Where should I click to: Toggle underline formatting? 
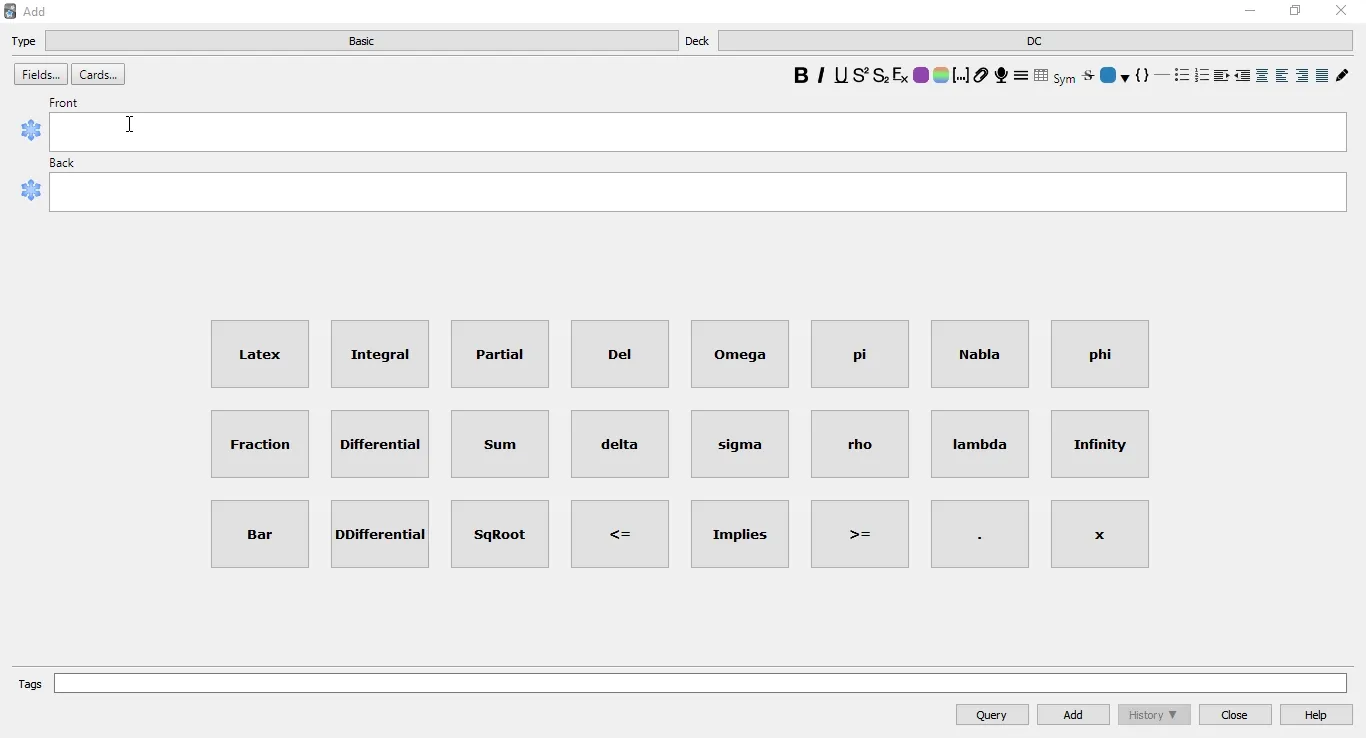coord(841,76)
